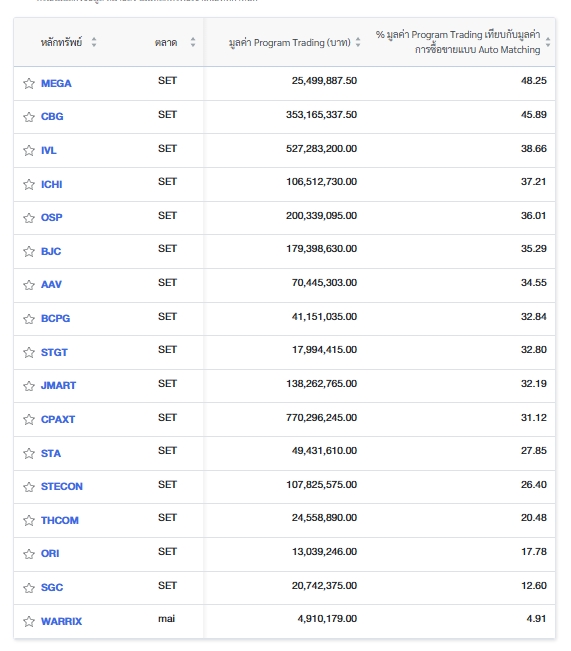Screen dimensions: 571x651
Task: Star the CPAXT row
Action: (x=29, y=419)
